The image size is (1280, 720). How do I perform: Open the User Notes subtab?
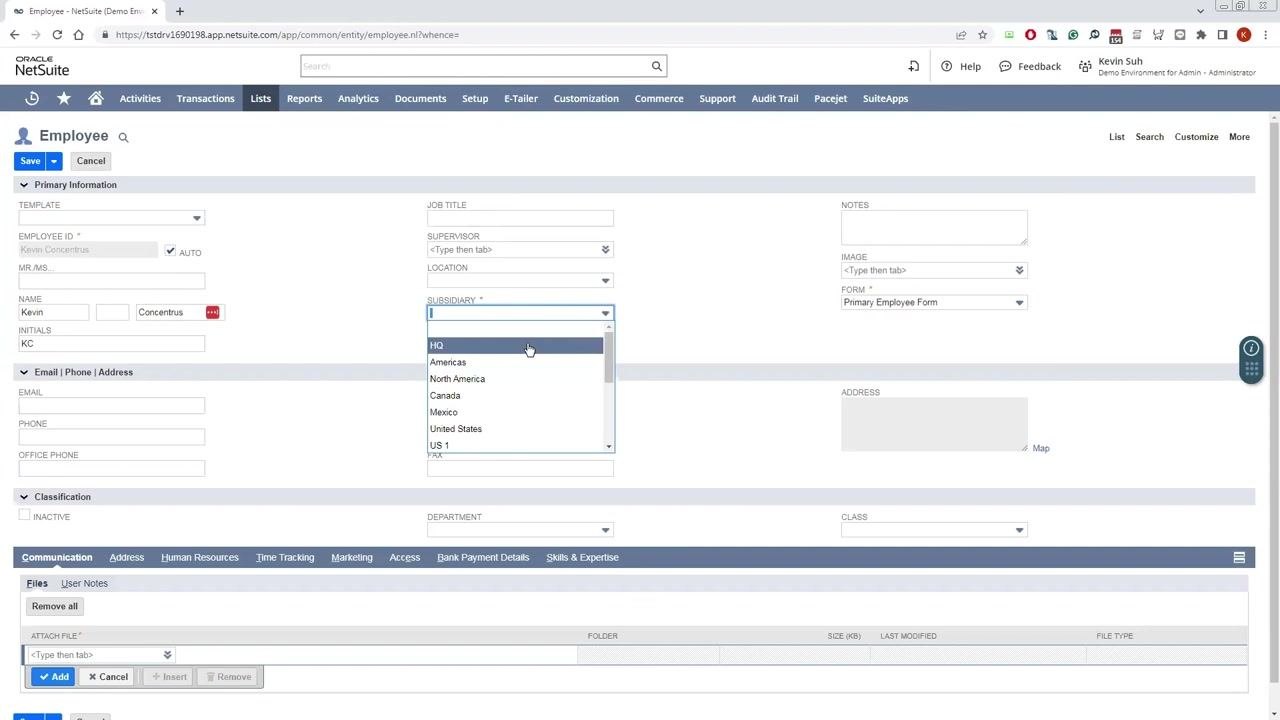point(84,583)
